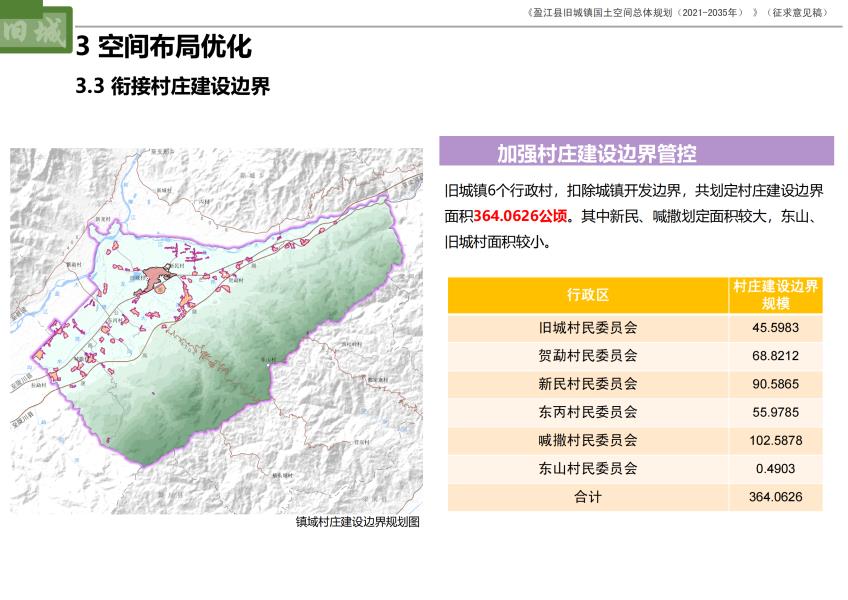The image size is (848, 600).
Task: Select the 东丙村民委员会 cell
Action: click(587, 411)
